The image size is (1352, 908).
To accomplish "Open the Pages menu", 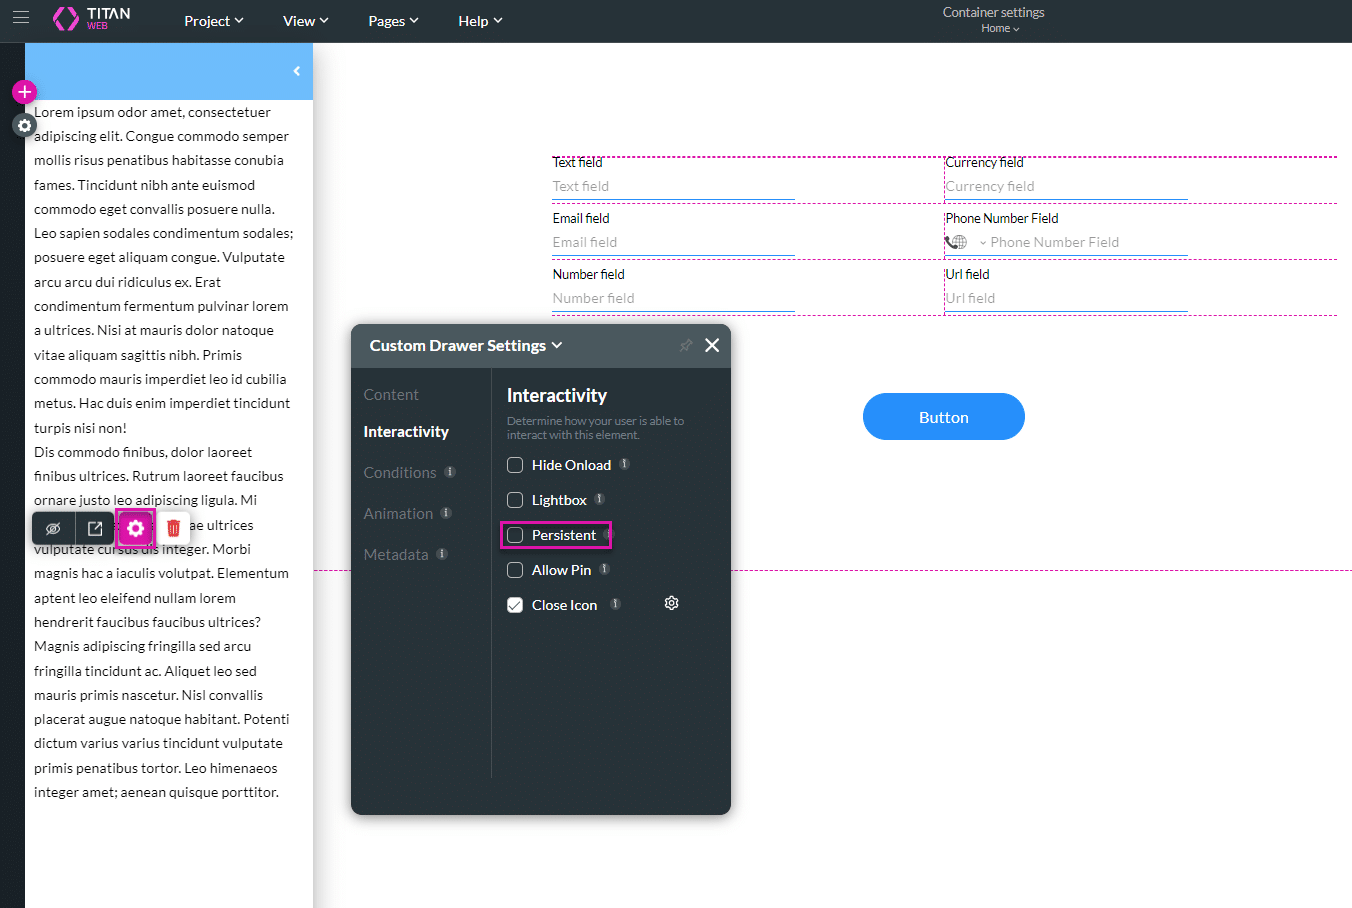I will point(392,21).
